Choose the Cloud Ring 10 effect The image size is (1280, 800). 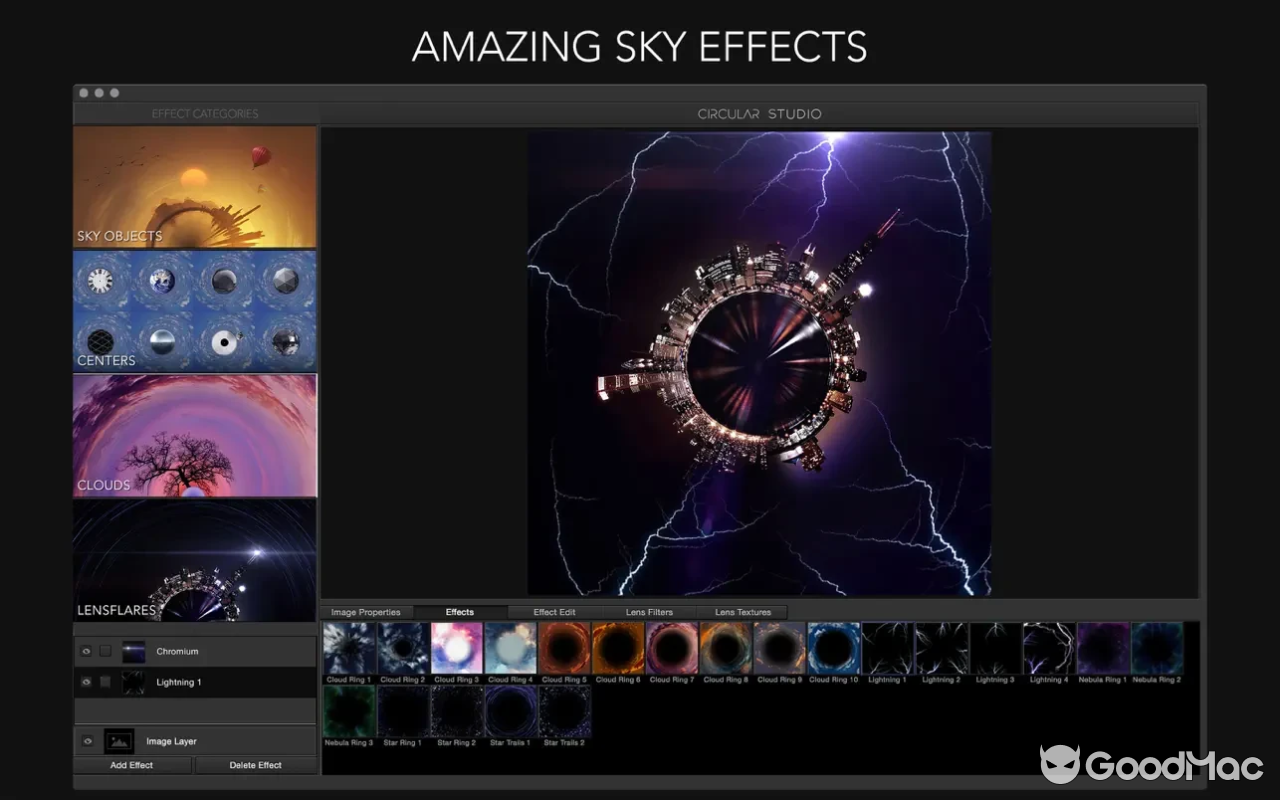(x=834, y=648)
